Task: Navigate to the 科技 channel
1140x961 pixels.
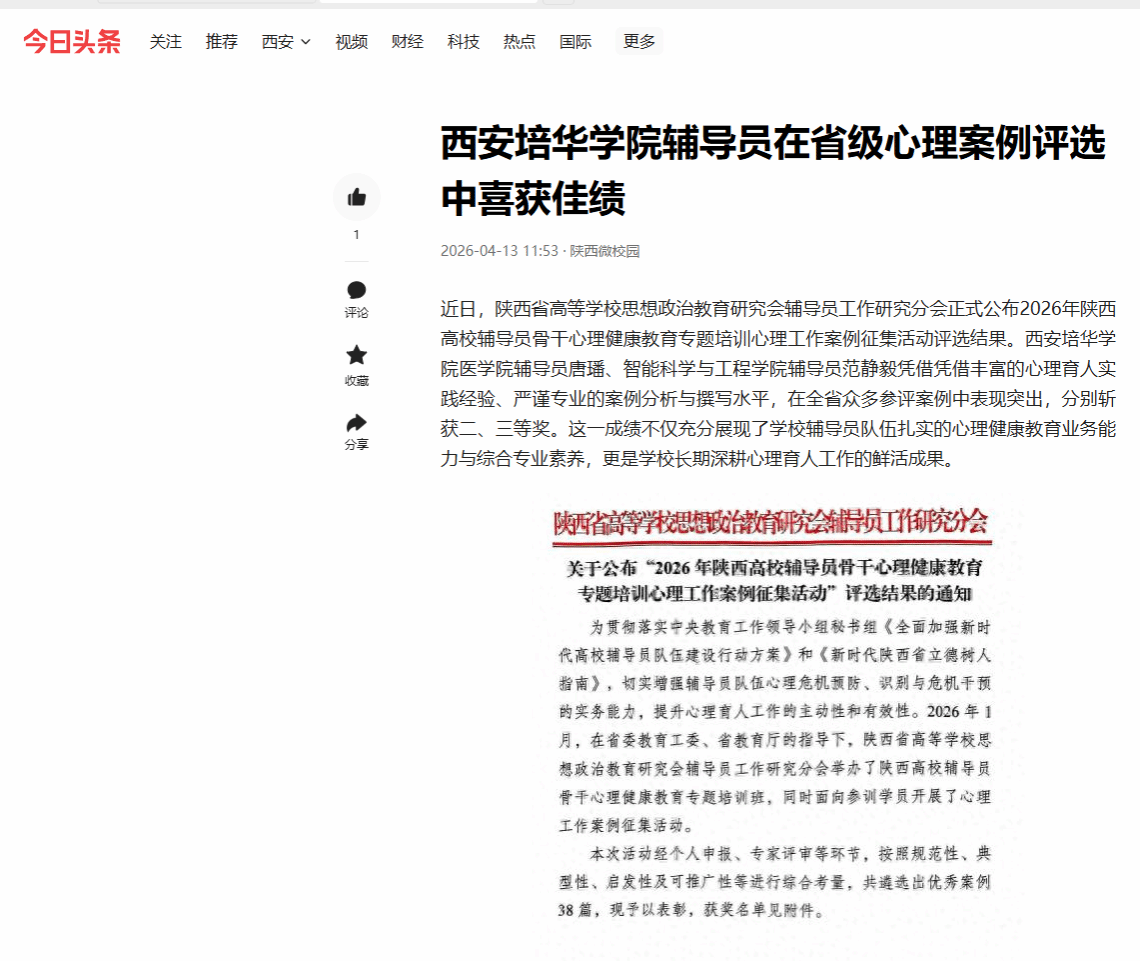Action: [463, 41]
